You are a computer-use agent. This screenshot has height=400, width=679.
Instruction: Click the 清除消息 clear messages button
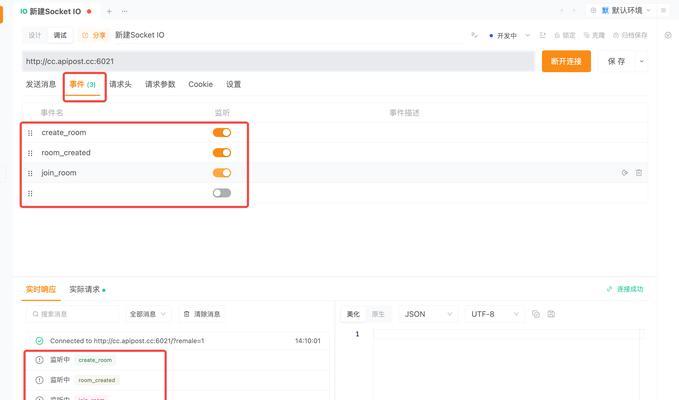(202, 314)
